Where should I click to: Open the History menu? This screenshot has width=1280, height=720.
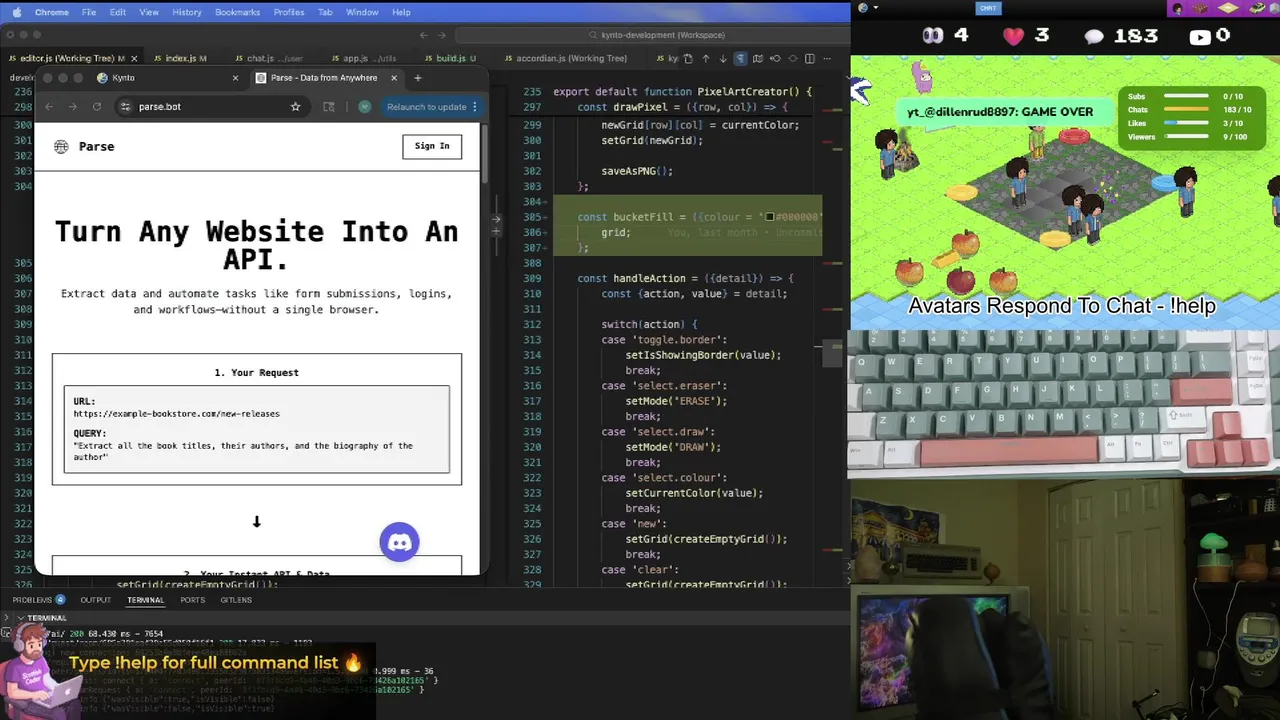click(x=187, y=12)
